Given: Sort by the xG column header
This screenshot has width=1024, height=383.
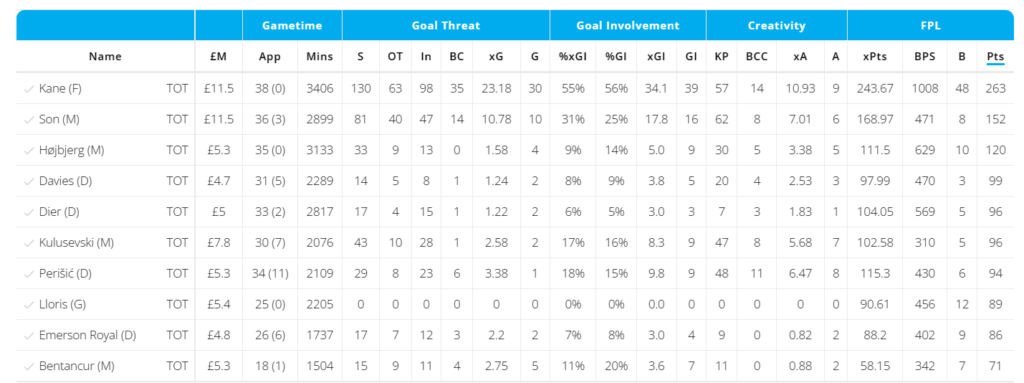Looking at the screenshot, I should 496,57.
